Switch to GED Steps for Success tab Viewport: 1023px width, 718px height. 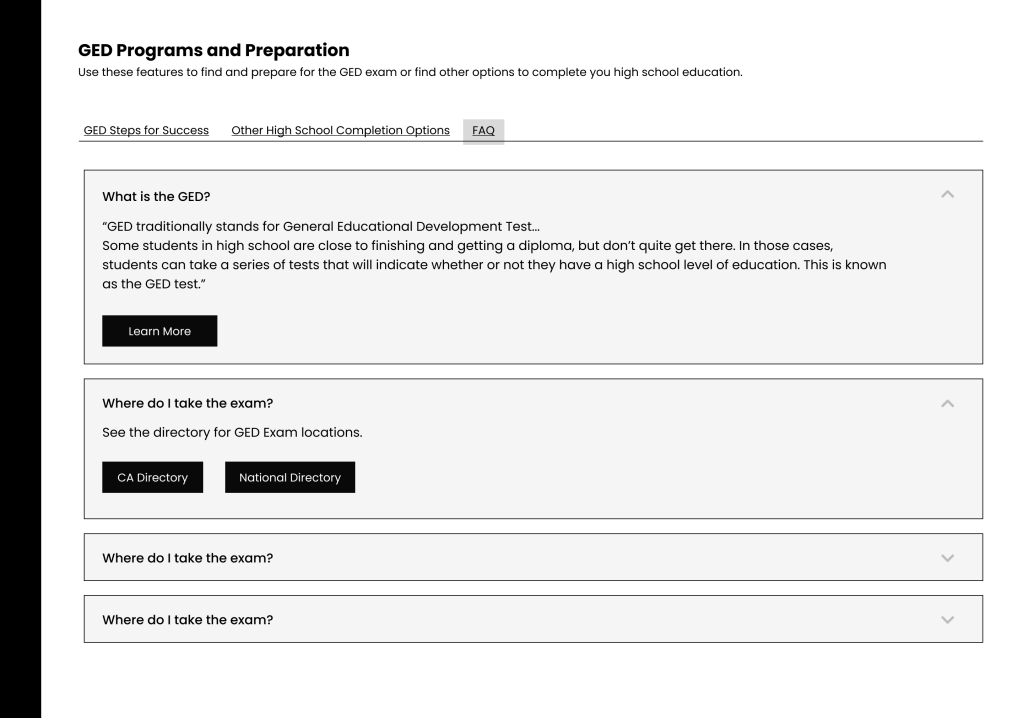[145, 130]
